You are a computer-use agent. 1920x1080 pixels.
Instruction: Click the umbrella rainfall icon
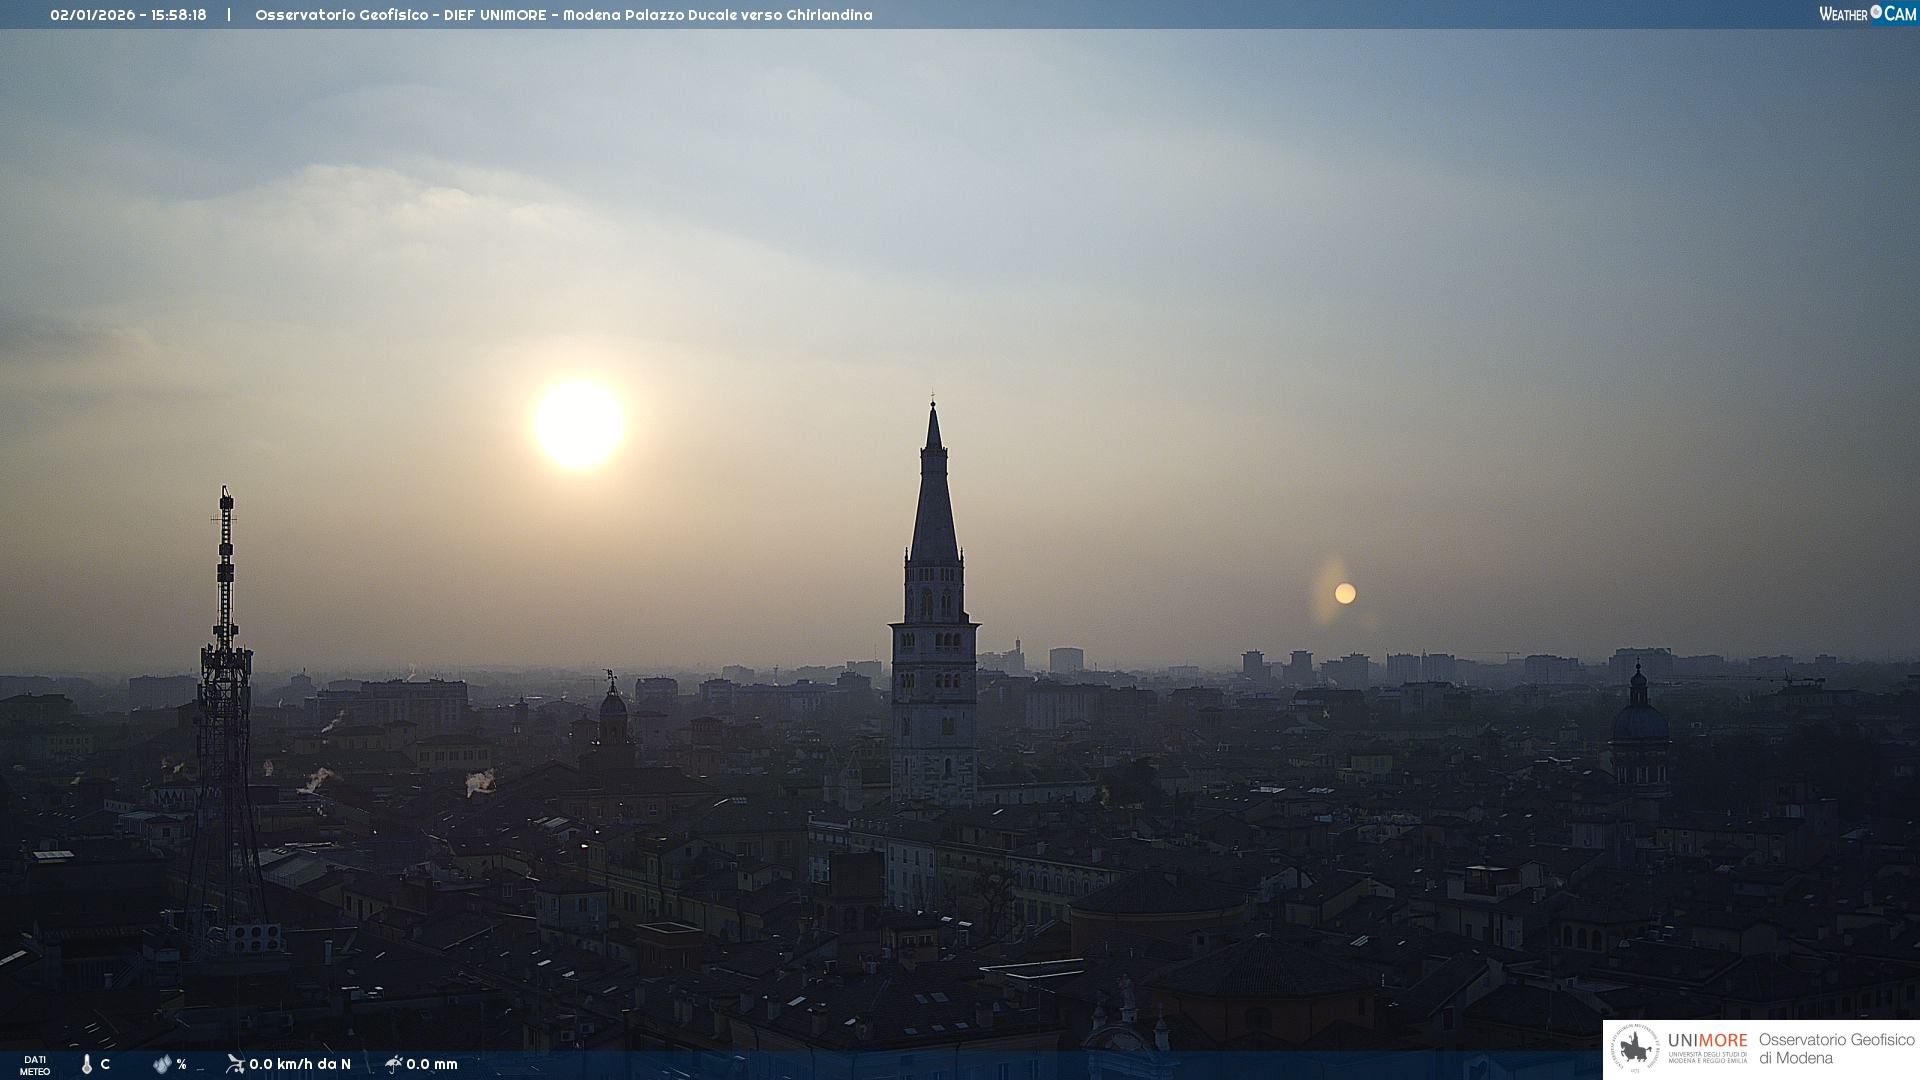pos(393,1064)
